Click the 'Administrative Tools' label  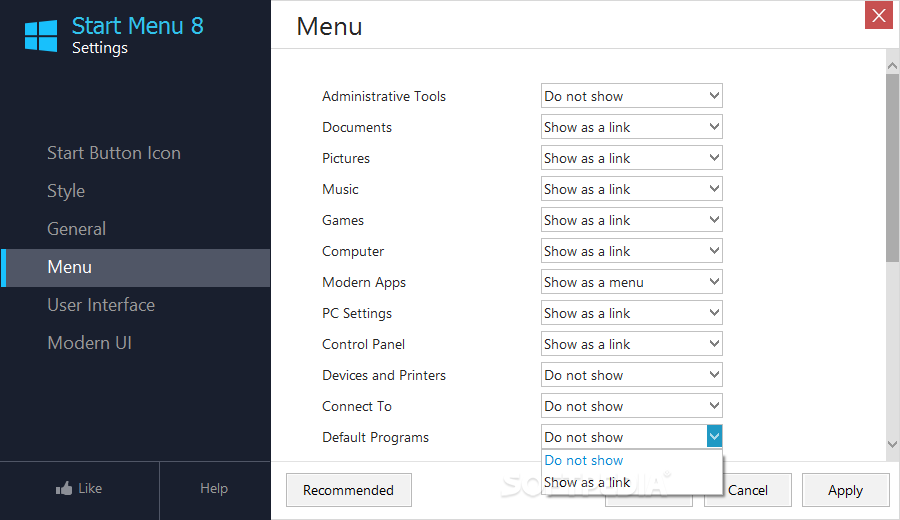[x=384, y=96]
